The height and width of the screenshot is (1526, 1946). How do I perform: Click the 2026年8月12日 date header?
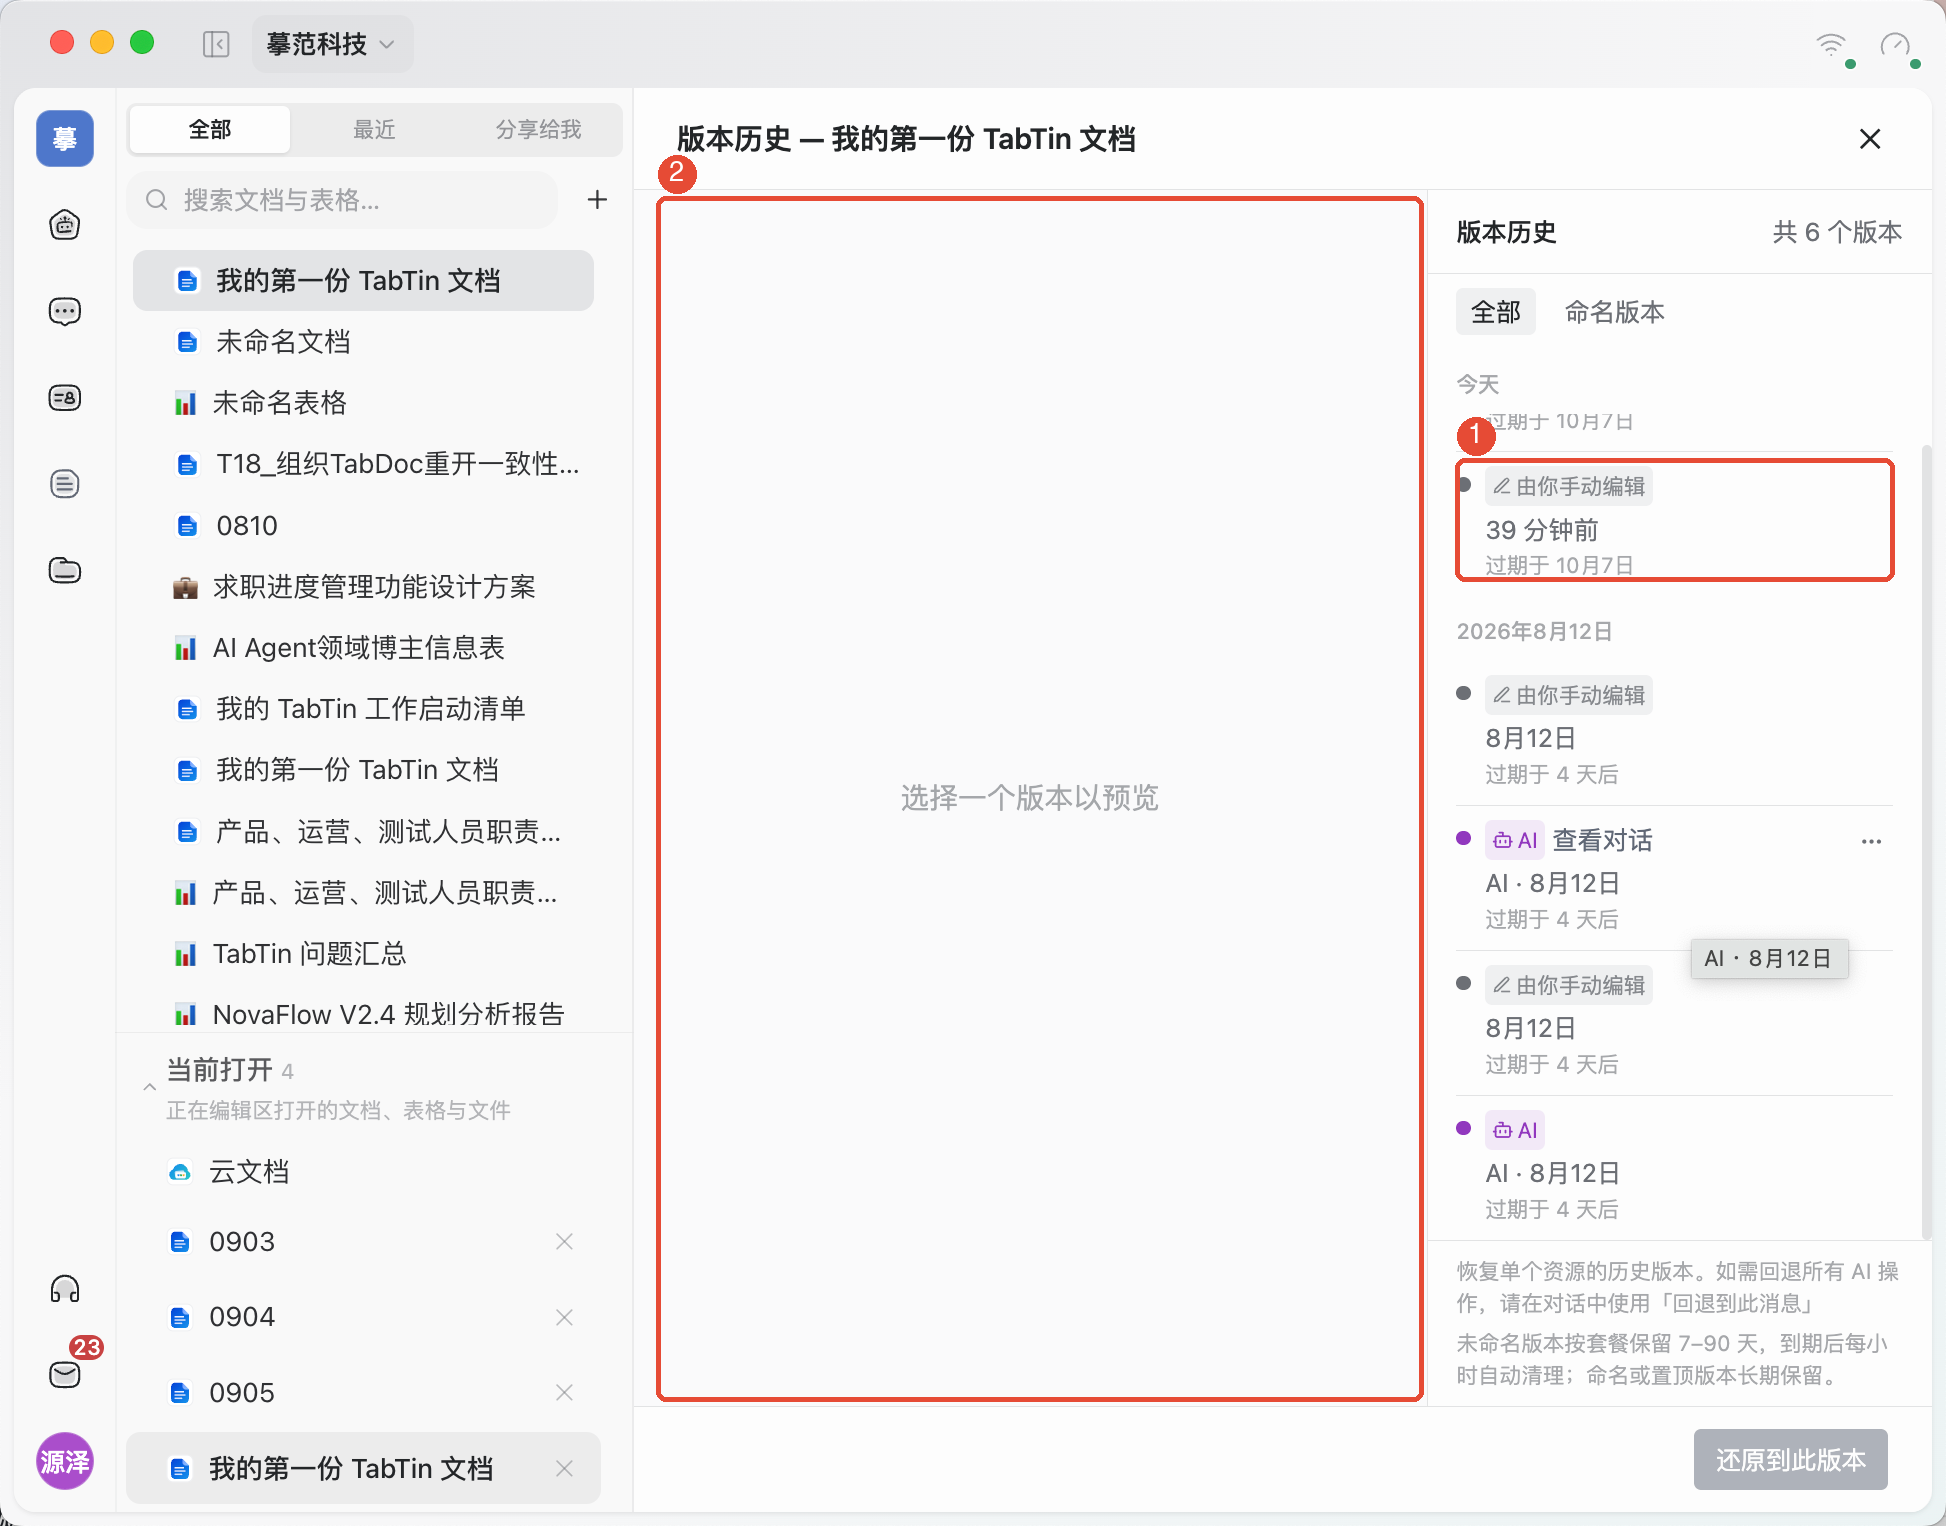click(1534, 632)
